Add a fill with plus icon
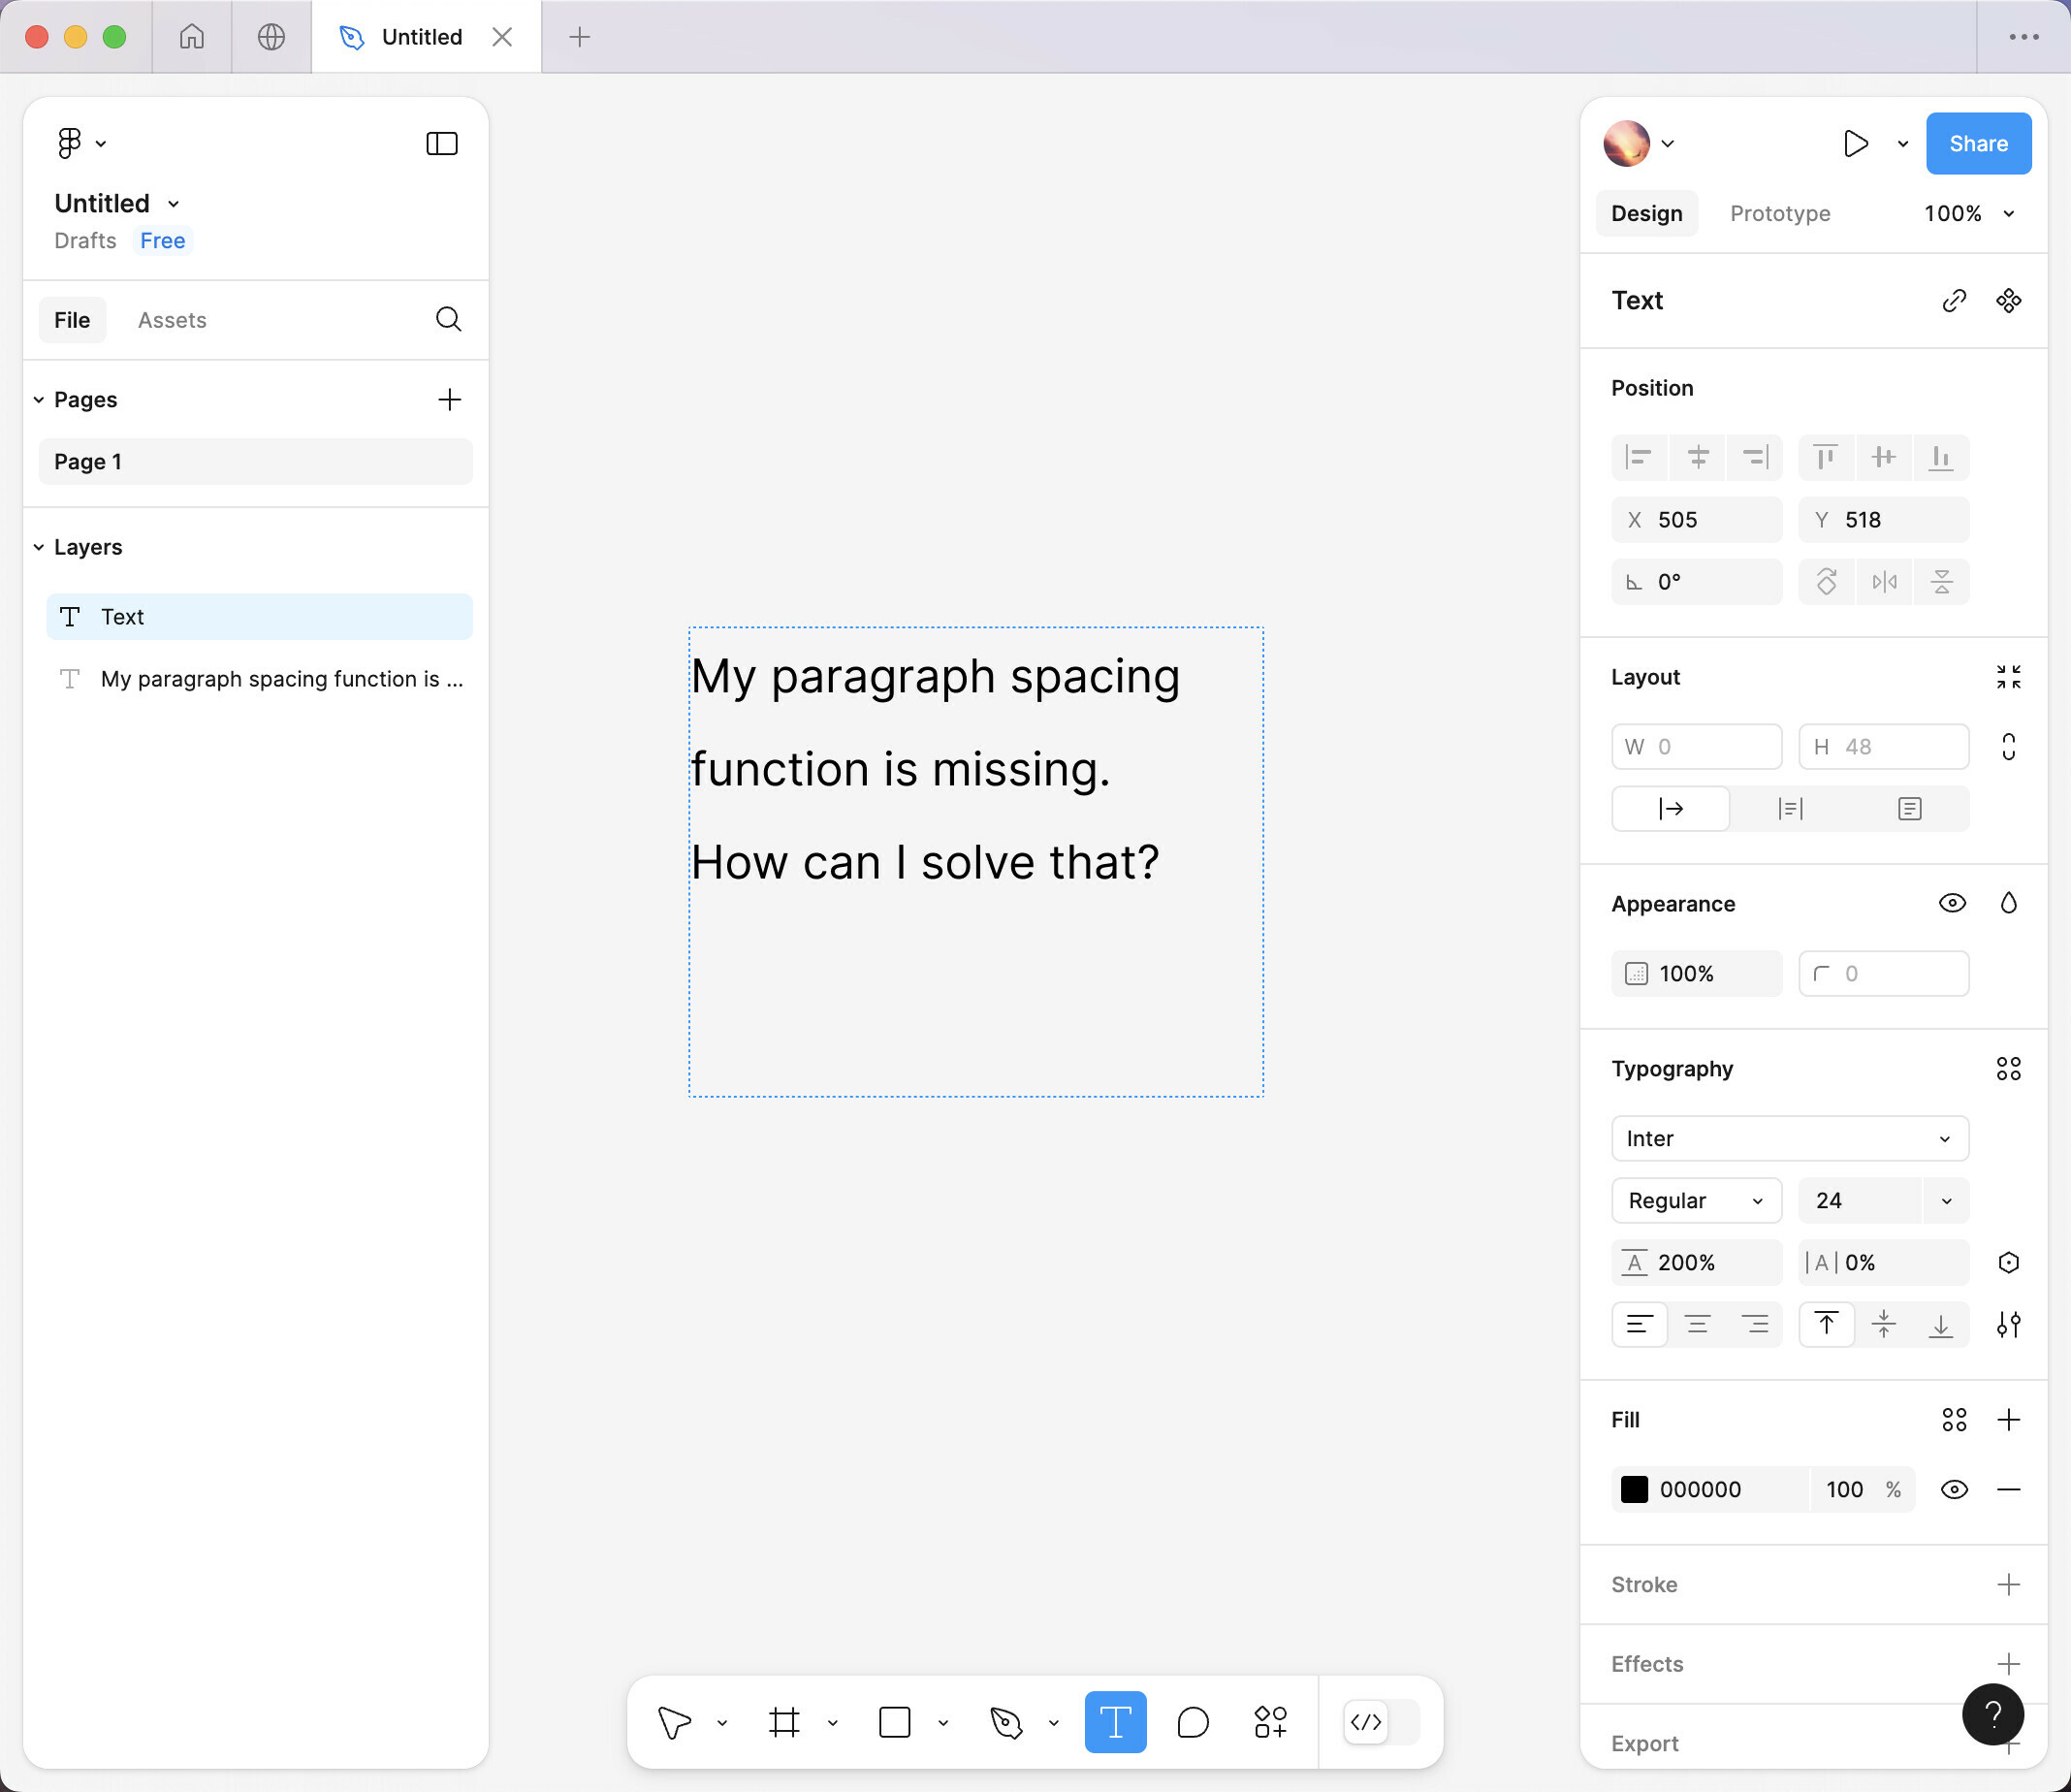Screen dimensions: 2071x1792 tap(2008, 1419)
